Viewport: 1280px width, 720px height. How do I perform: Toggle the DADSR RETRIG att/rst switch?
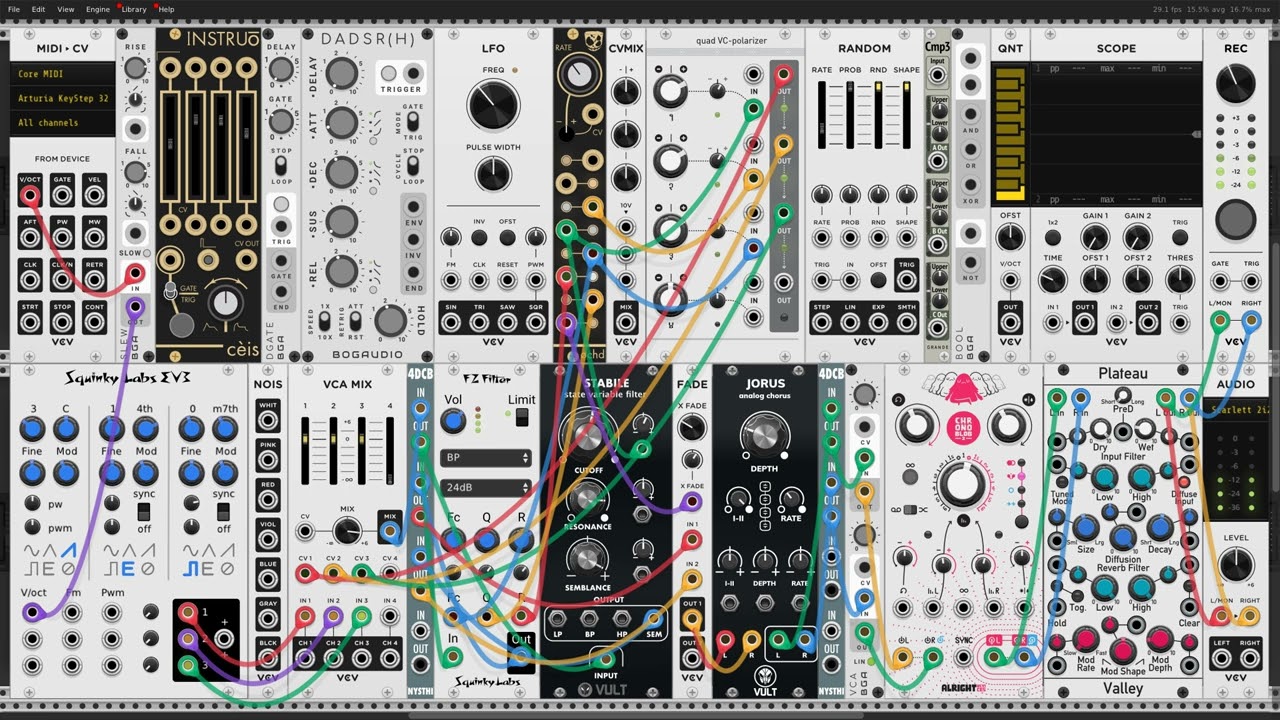coord(356,322)
